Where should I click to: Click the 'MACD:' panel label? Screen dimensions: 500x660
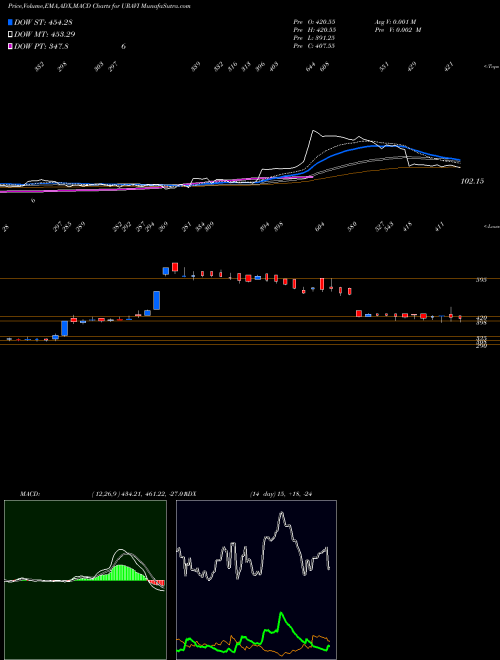point(29,494)
